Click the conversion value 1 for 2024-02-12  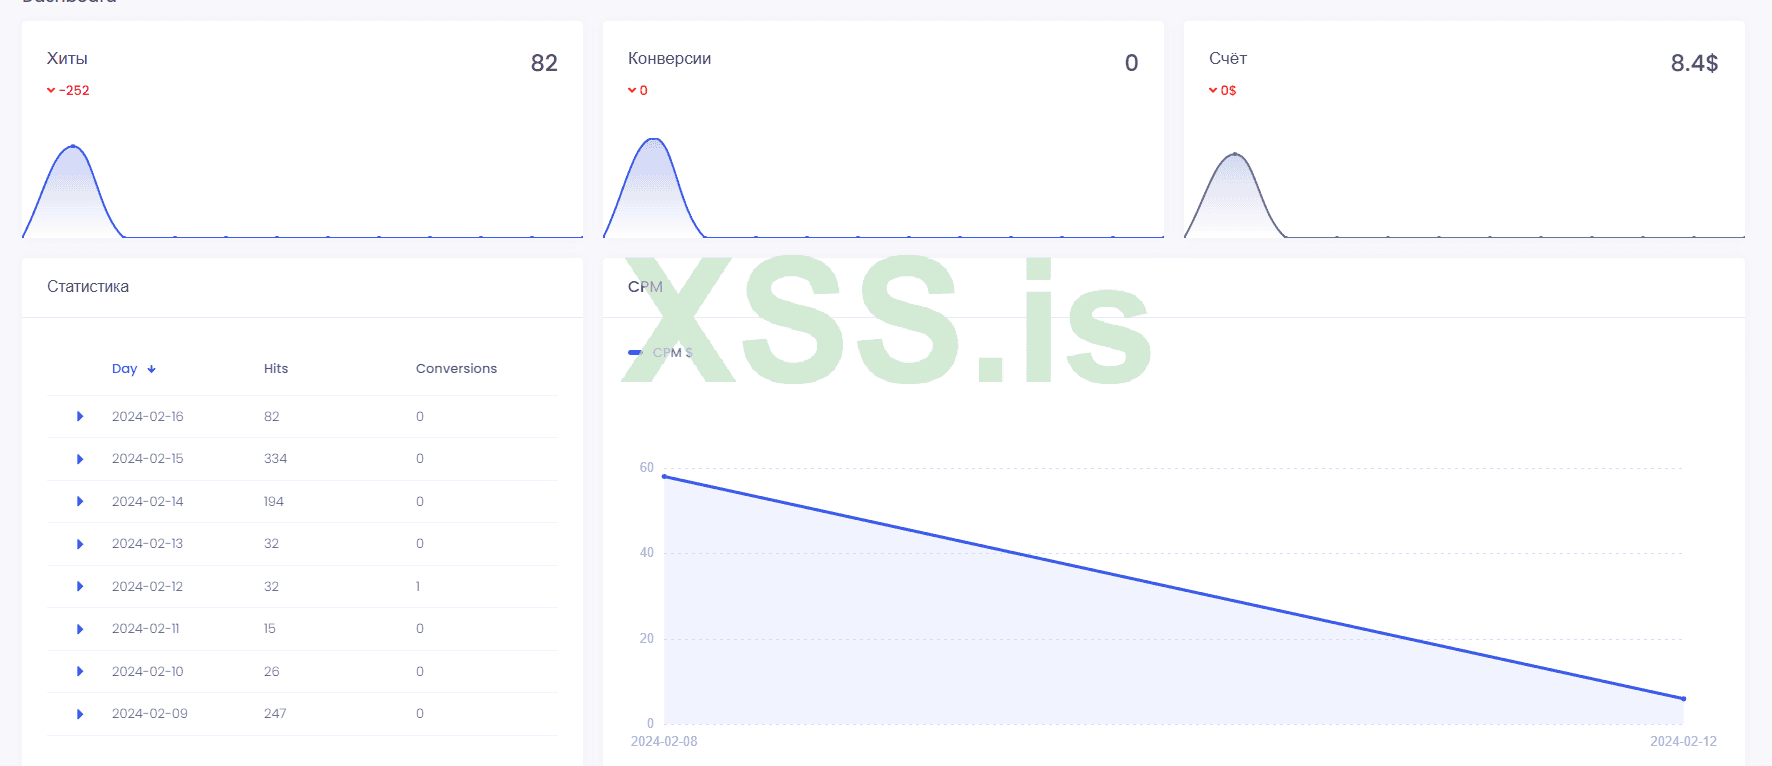tap(418, 586)
